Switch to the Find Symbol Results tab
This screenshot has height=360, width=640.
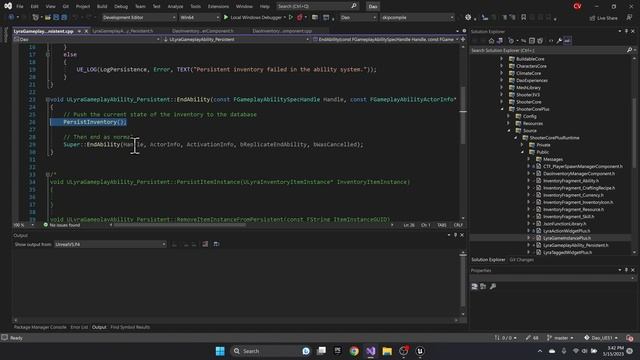coord(130,327)
